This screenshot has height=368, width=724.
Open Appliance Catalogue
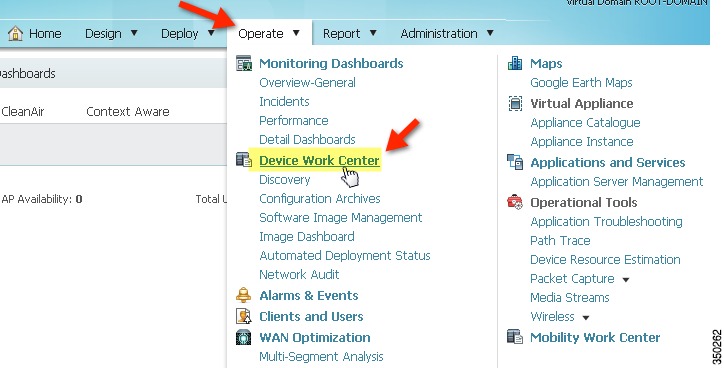tap(585, 122)
